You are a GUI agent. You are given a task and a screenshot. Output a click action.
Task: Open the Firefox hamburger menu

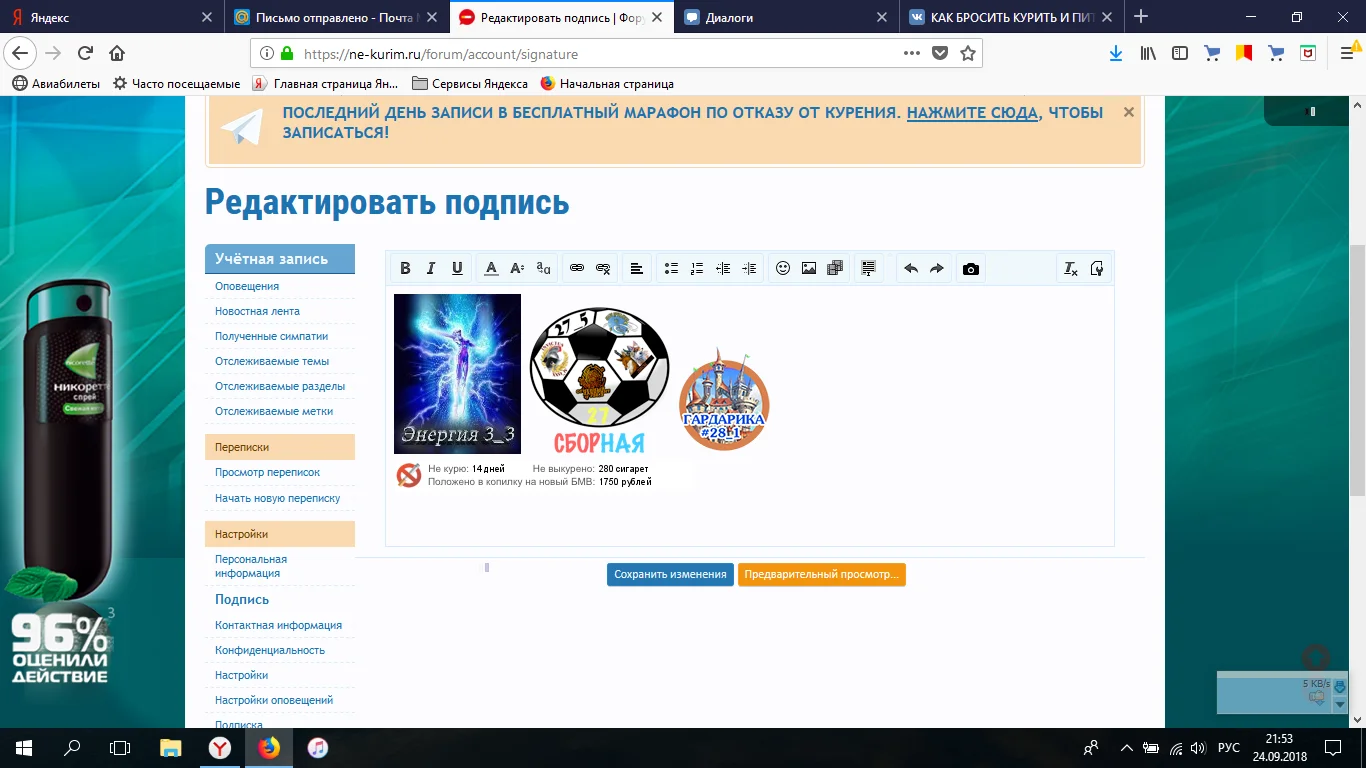1346,53
